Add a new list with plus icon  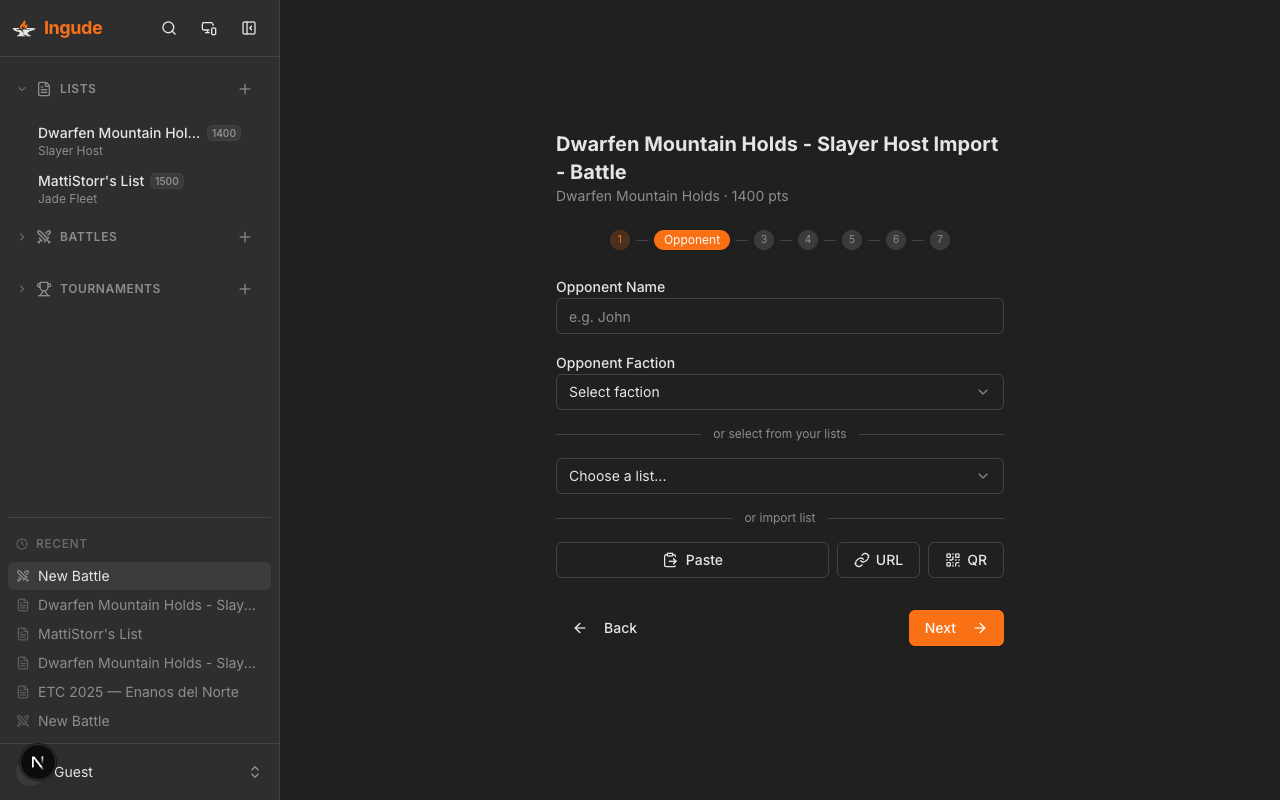(245, 89)
